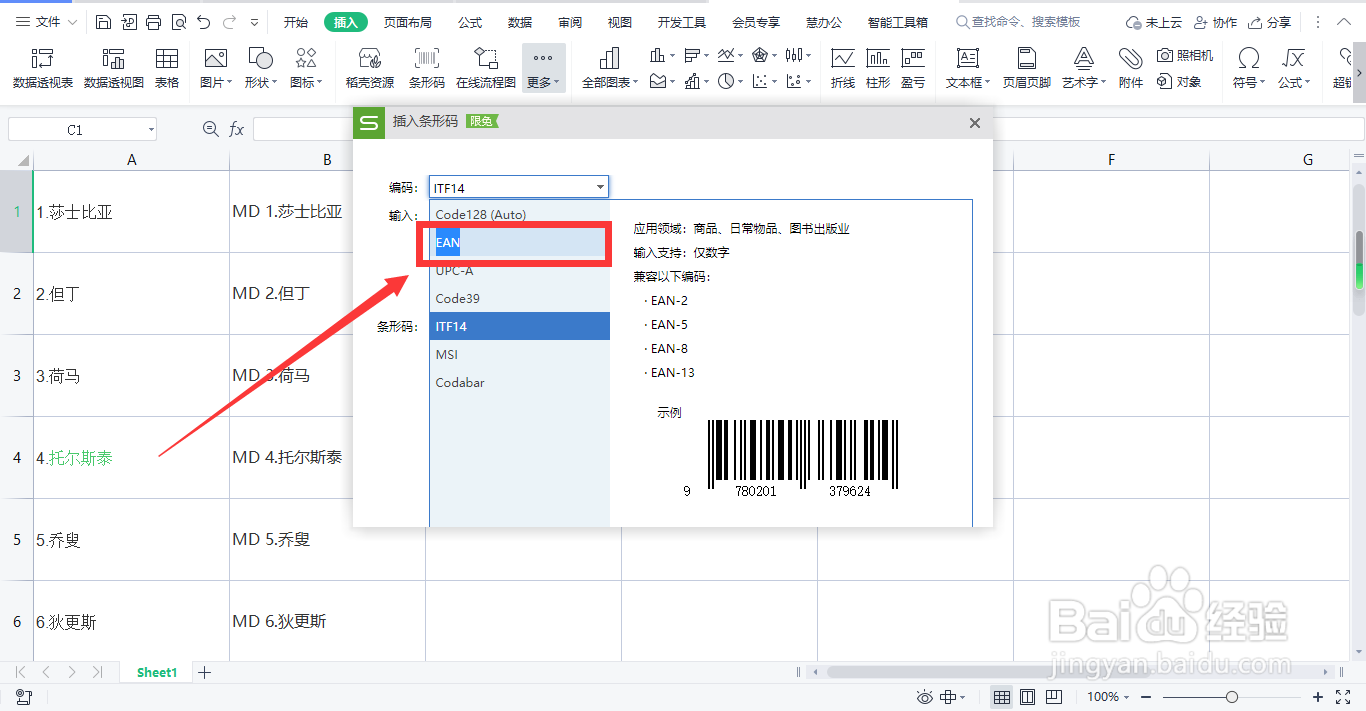1366x711 pixels.
Task: Select Code128 (Auto) in encoding list
Action: [520, 214]
